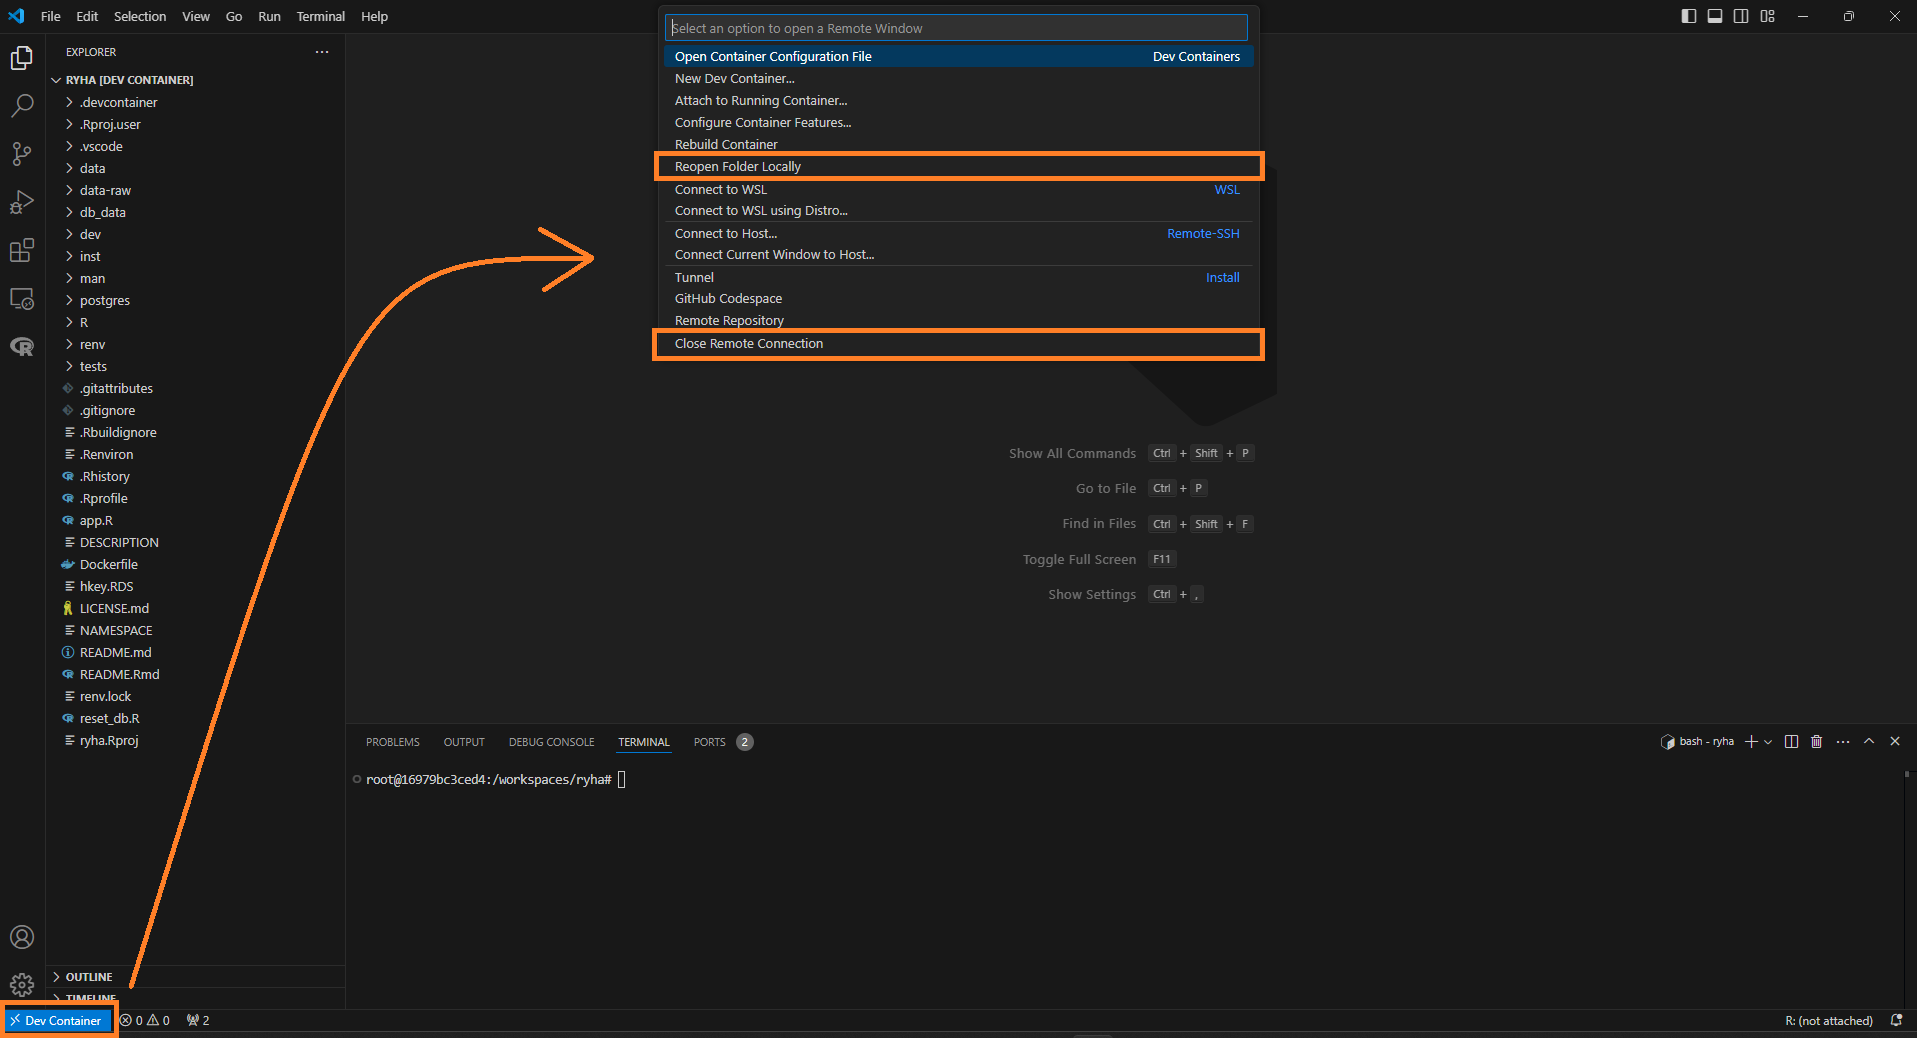Select Reopen Folder Locally option

[958, 167]
